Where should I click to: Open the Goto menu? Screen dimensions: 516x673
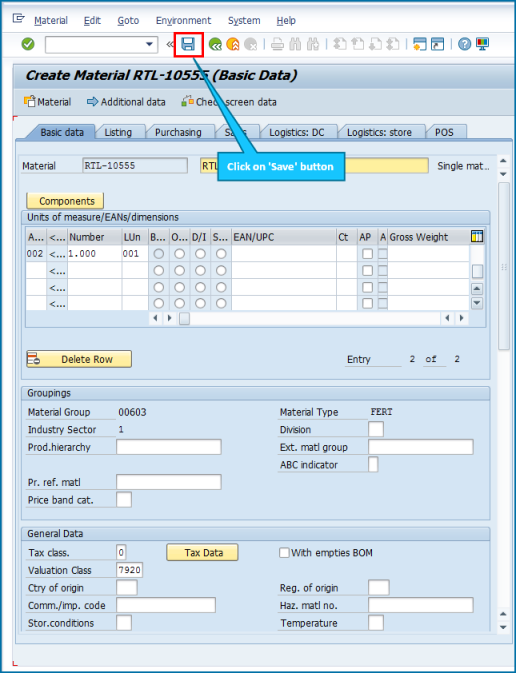click(128, 21)
